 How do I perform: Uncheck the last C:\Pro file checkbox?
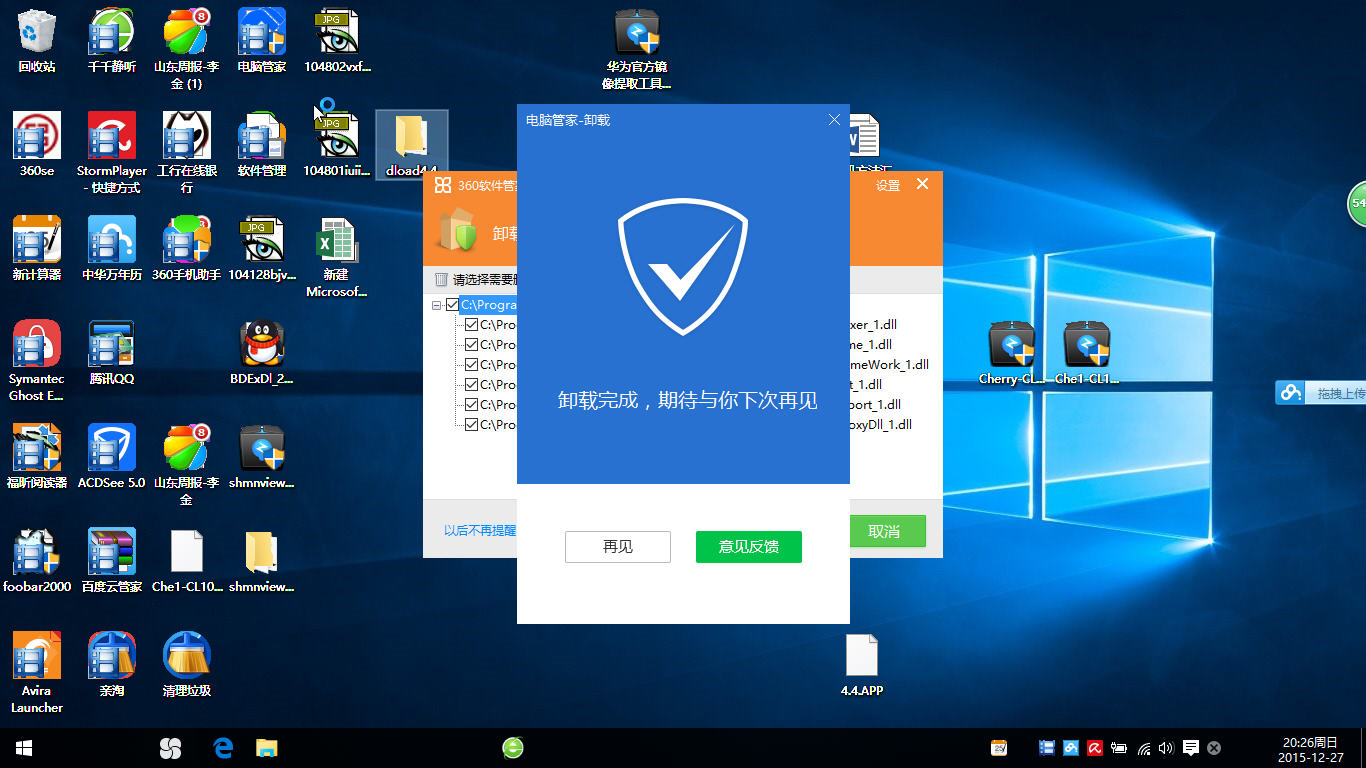(x=472, y=425)
